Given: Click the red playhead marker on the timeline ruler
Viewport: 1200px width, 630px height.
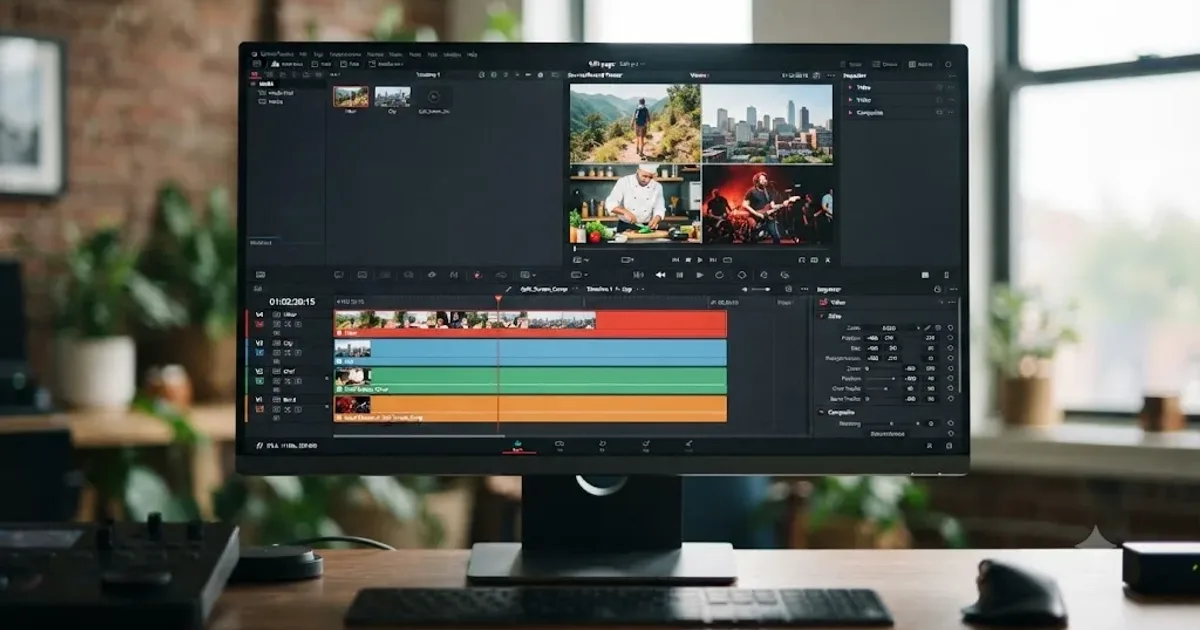Looking at the screenshot, I should coord(498,298).
